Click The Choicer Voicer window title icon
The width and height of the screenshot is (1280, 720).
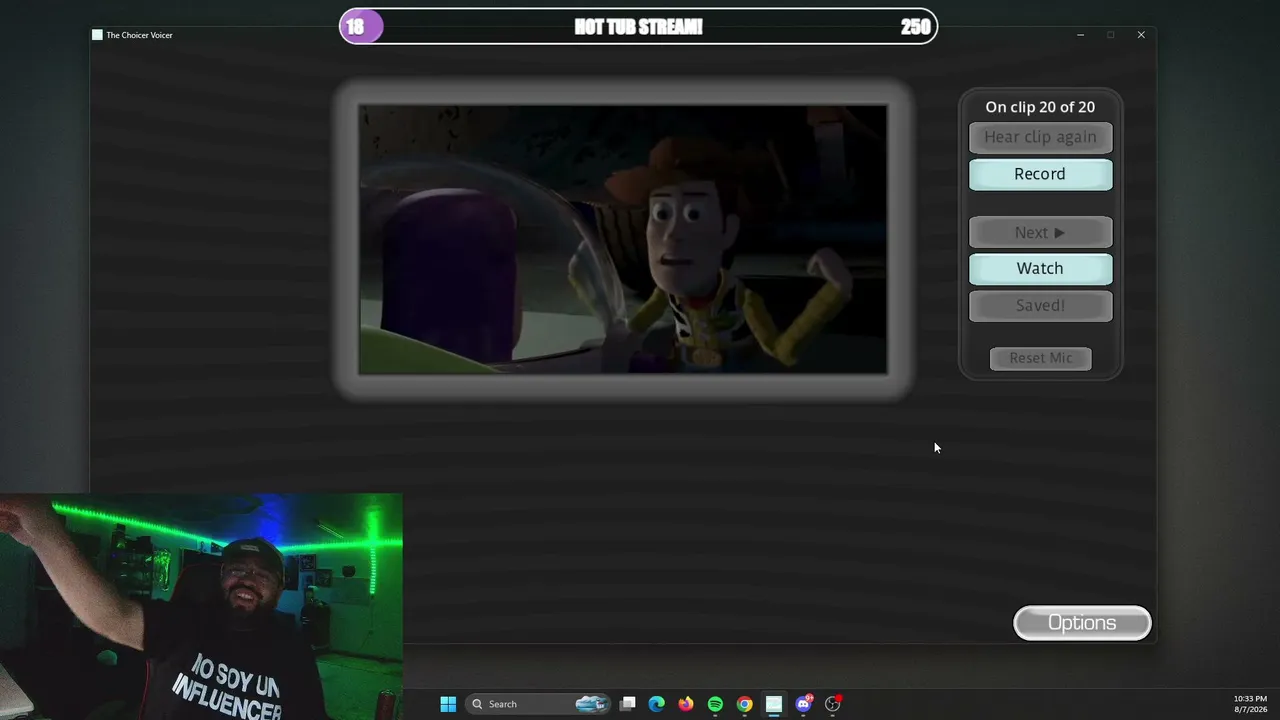[x=97, y=35]
